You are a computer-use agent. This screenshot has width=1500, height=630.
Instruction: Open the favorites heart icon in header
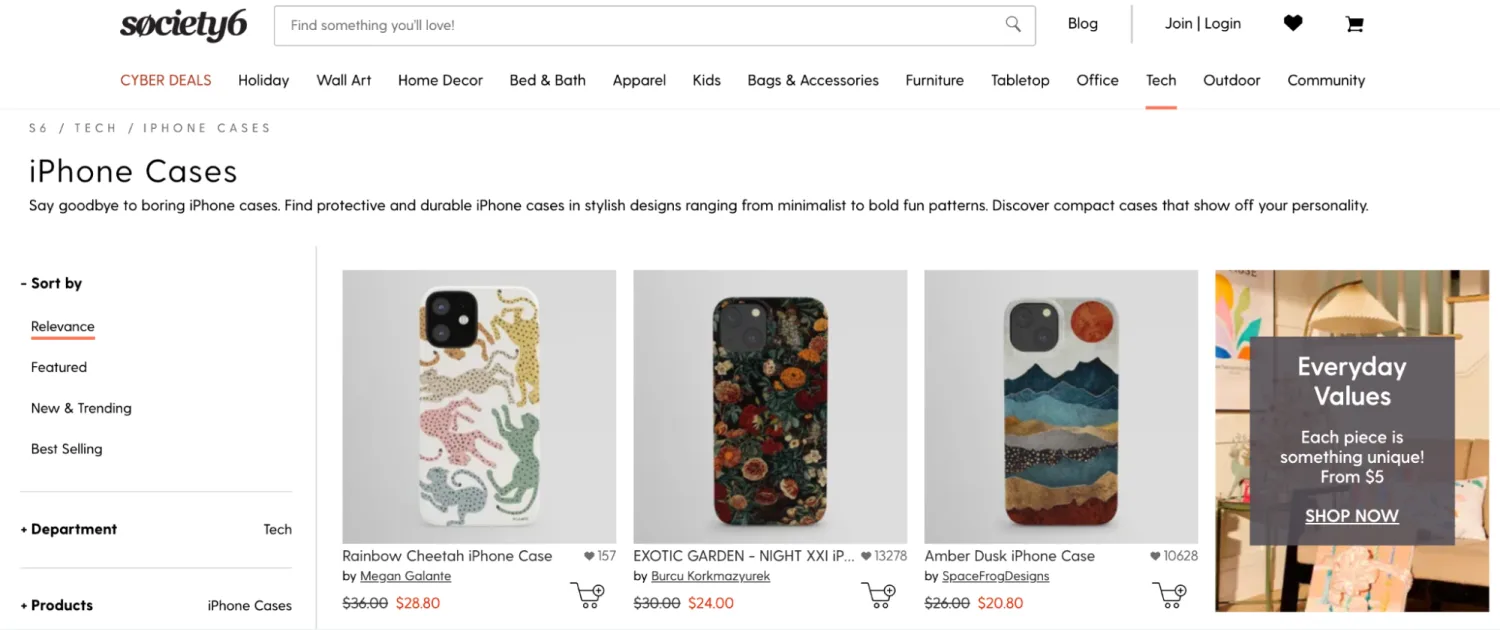click(1293, 24)
